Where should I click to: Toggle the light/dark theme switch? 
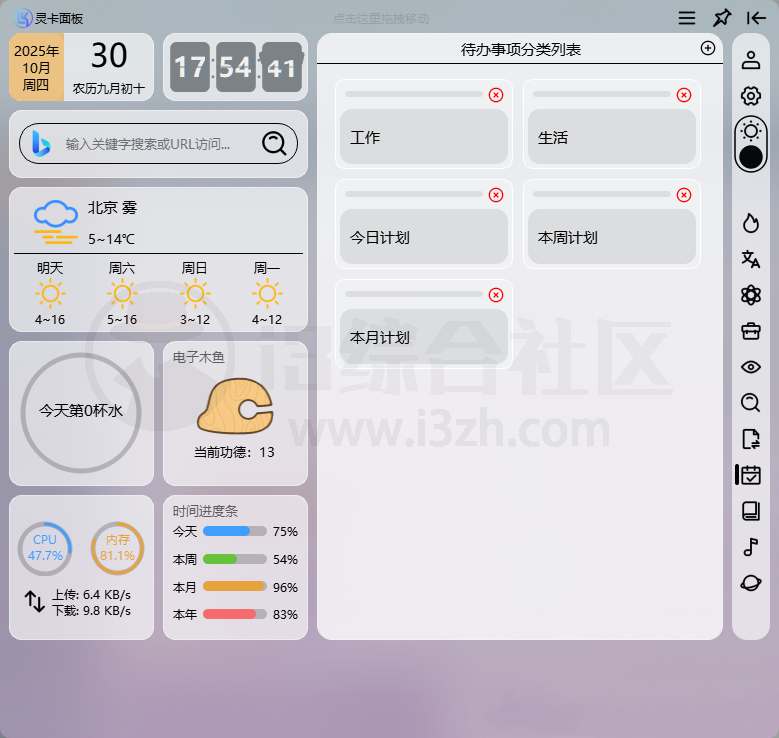pyautogui.click(x=751, y=145)
